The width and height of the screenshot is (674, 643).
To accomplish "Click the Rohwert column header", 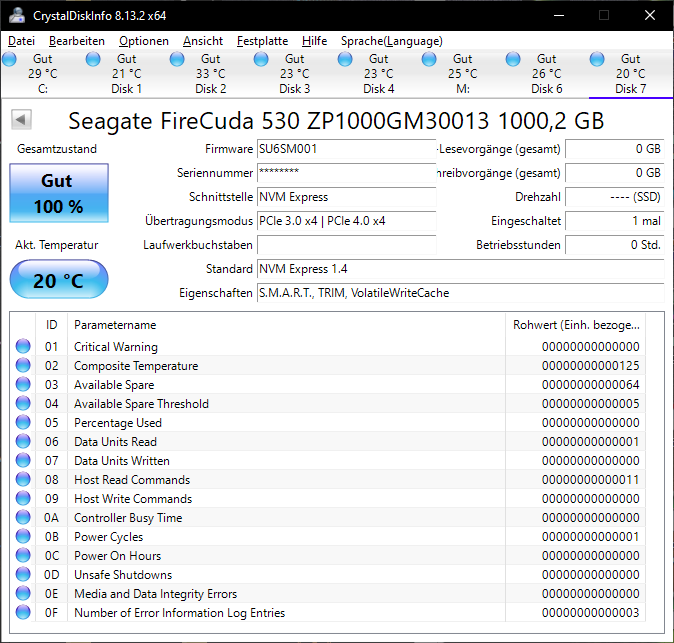I will 576,325.
